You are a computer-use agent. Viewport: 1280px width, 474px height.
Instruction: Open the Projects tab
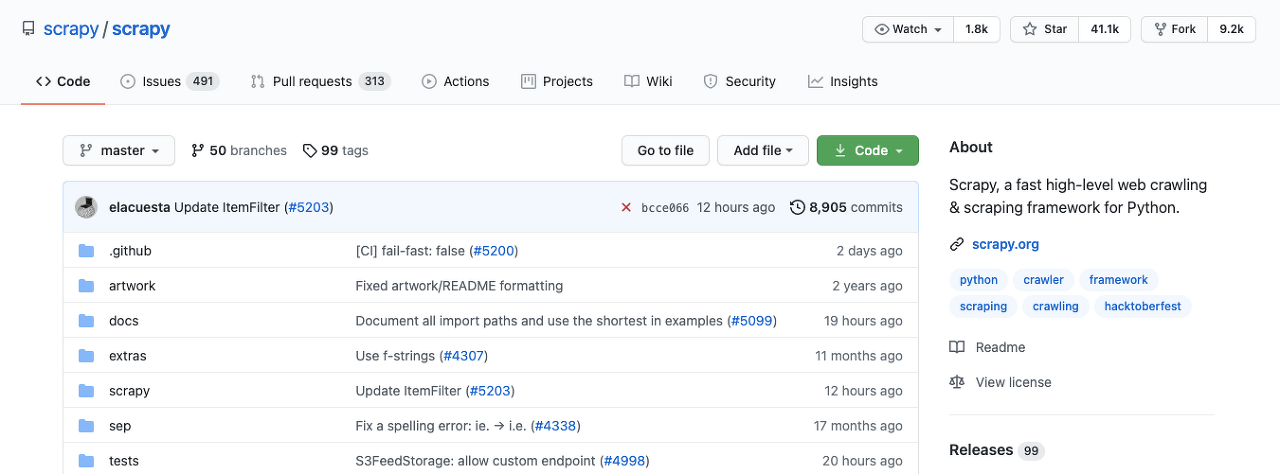pos(557,81)
